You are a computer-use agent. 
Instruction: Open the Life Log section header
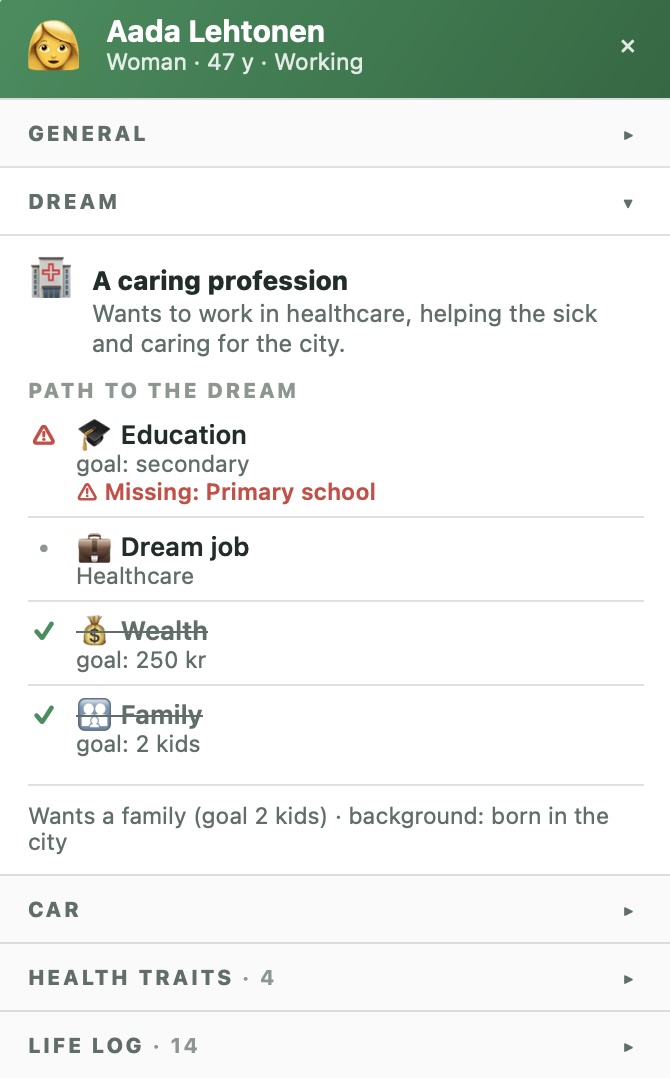click(x=335, y=1046)
